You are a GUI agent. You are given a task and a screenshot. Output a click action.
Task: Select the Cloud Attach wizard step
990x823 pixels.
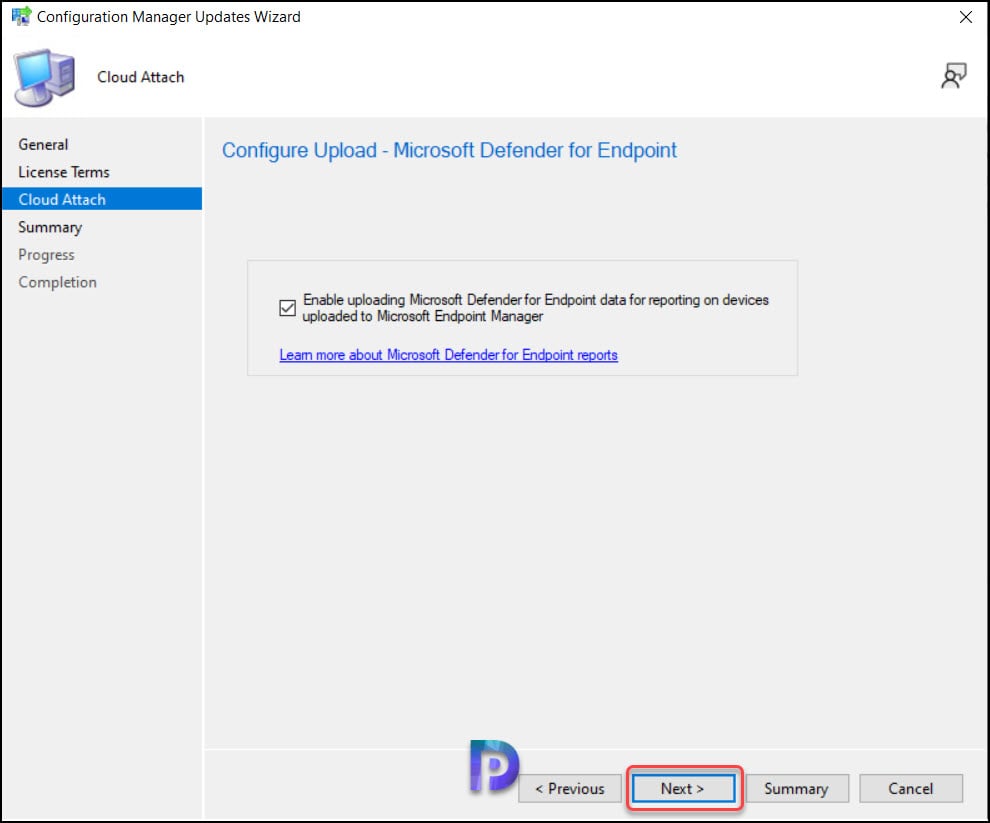point(102,199)
